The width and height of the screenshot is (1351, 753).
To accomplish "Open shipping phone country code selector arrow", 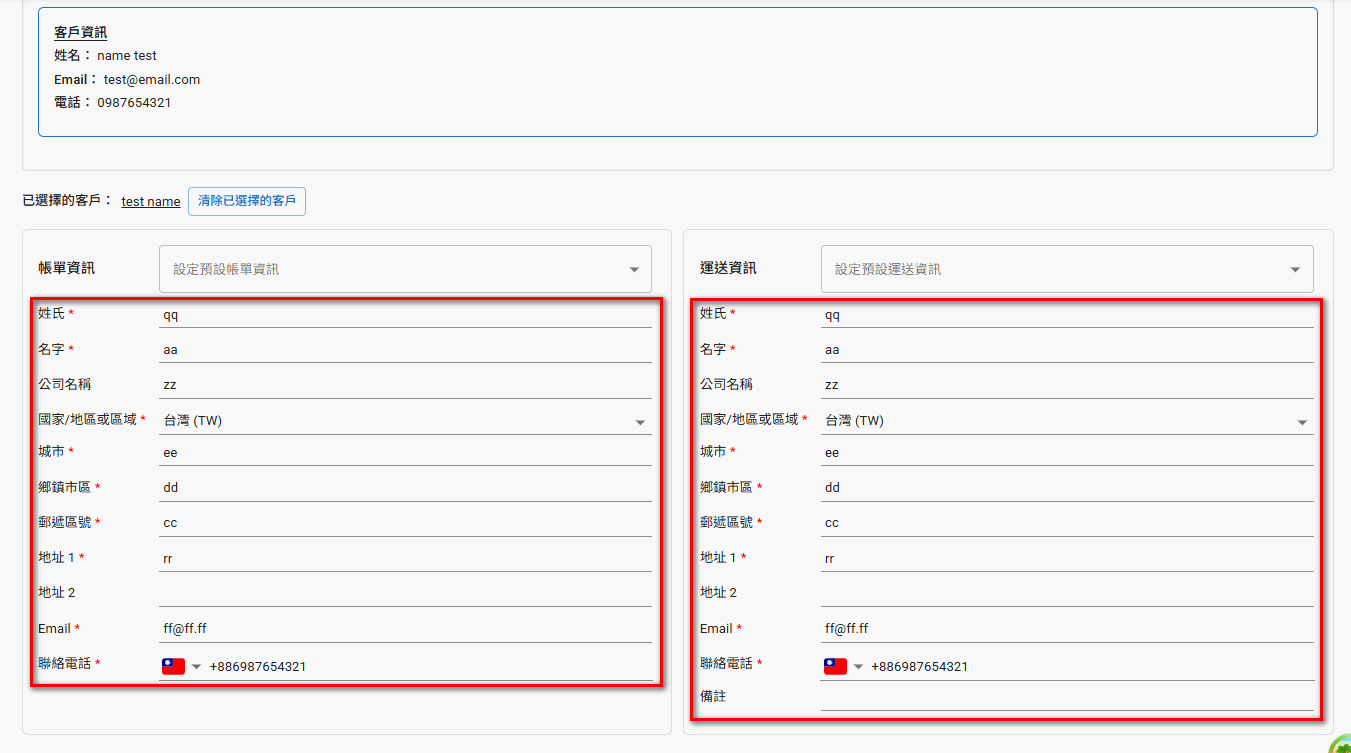I will coord(857,665).
